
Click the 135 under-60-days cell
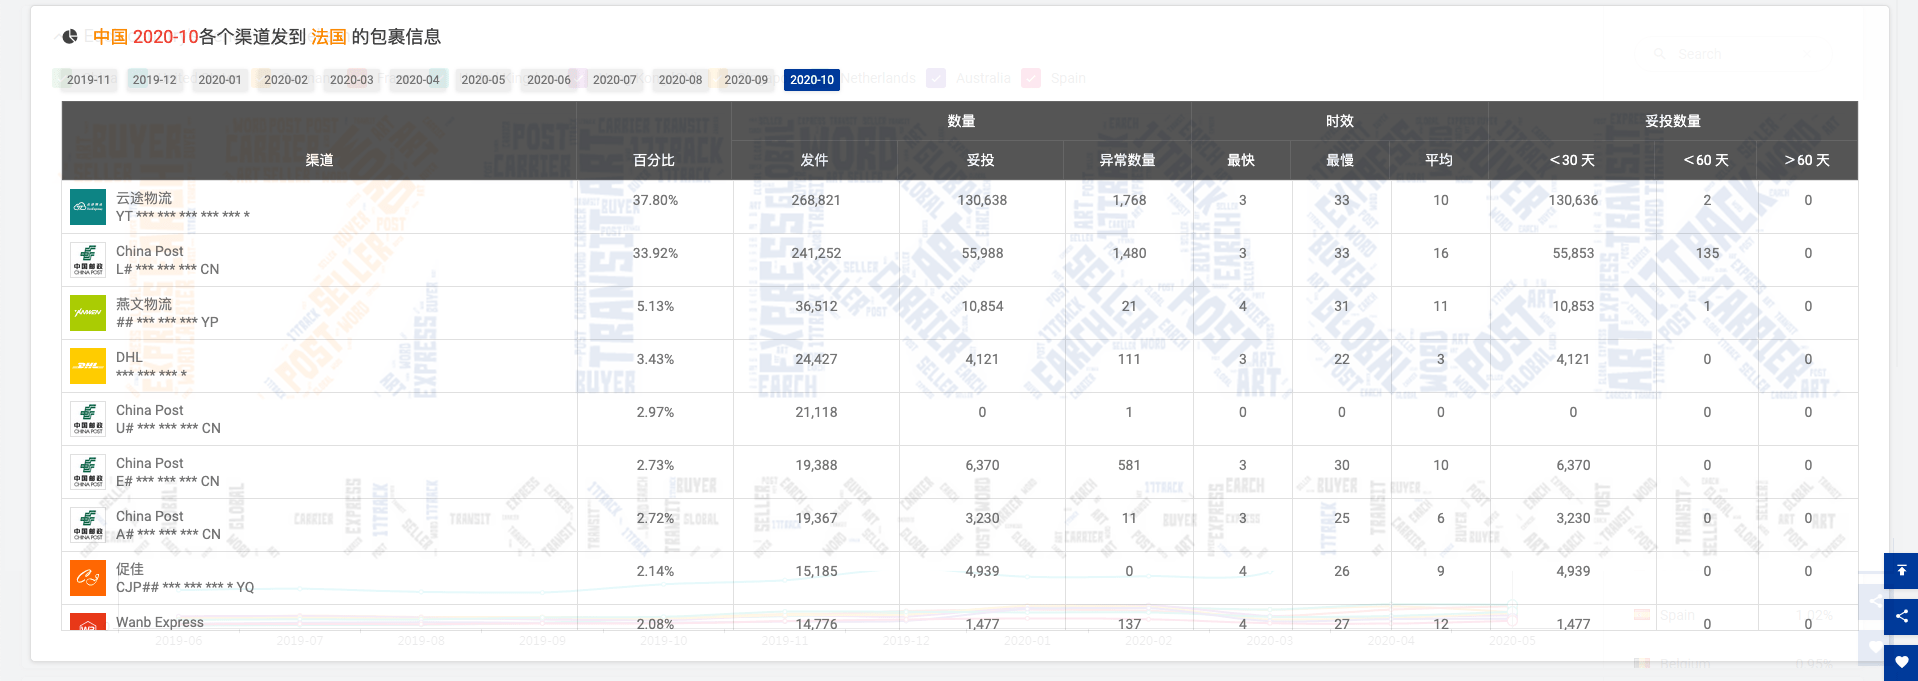1707,253
